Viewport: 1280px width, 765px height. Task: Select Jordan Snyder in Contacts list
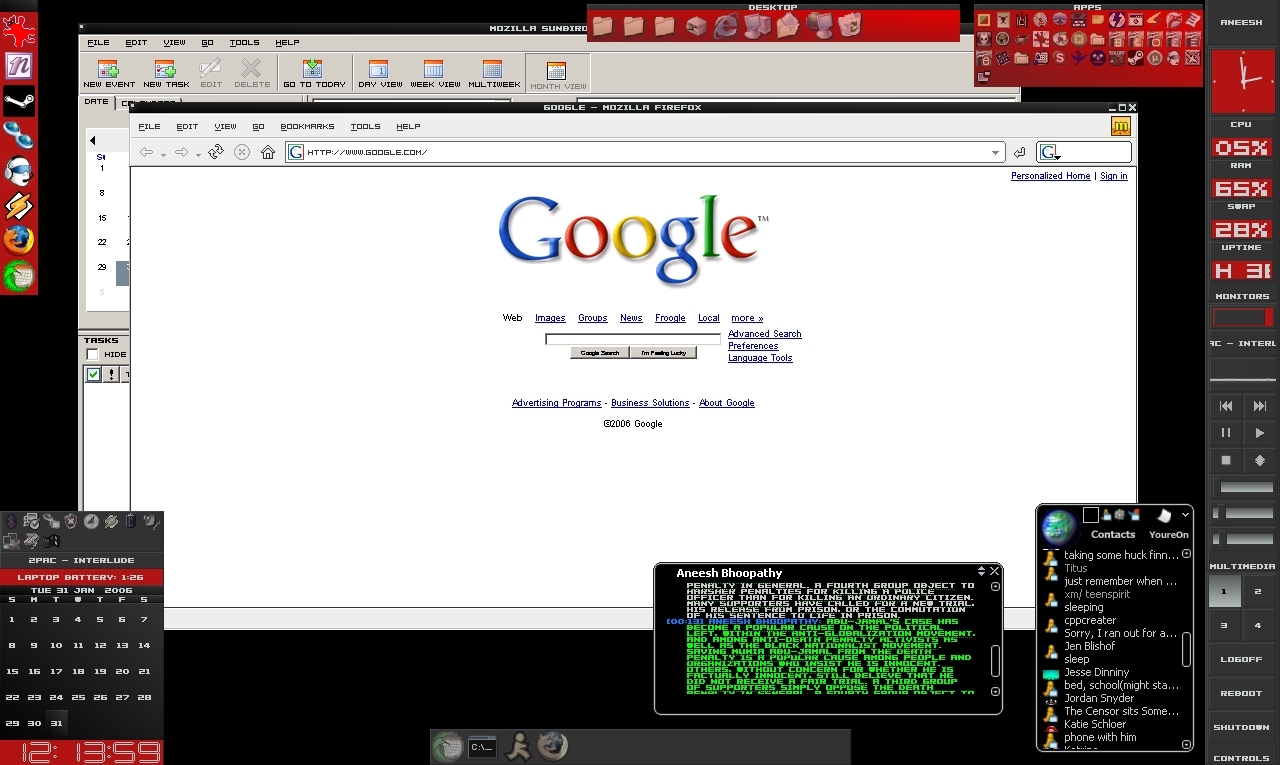click(1099, 698)
